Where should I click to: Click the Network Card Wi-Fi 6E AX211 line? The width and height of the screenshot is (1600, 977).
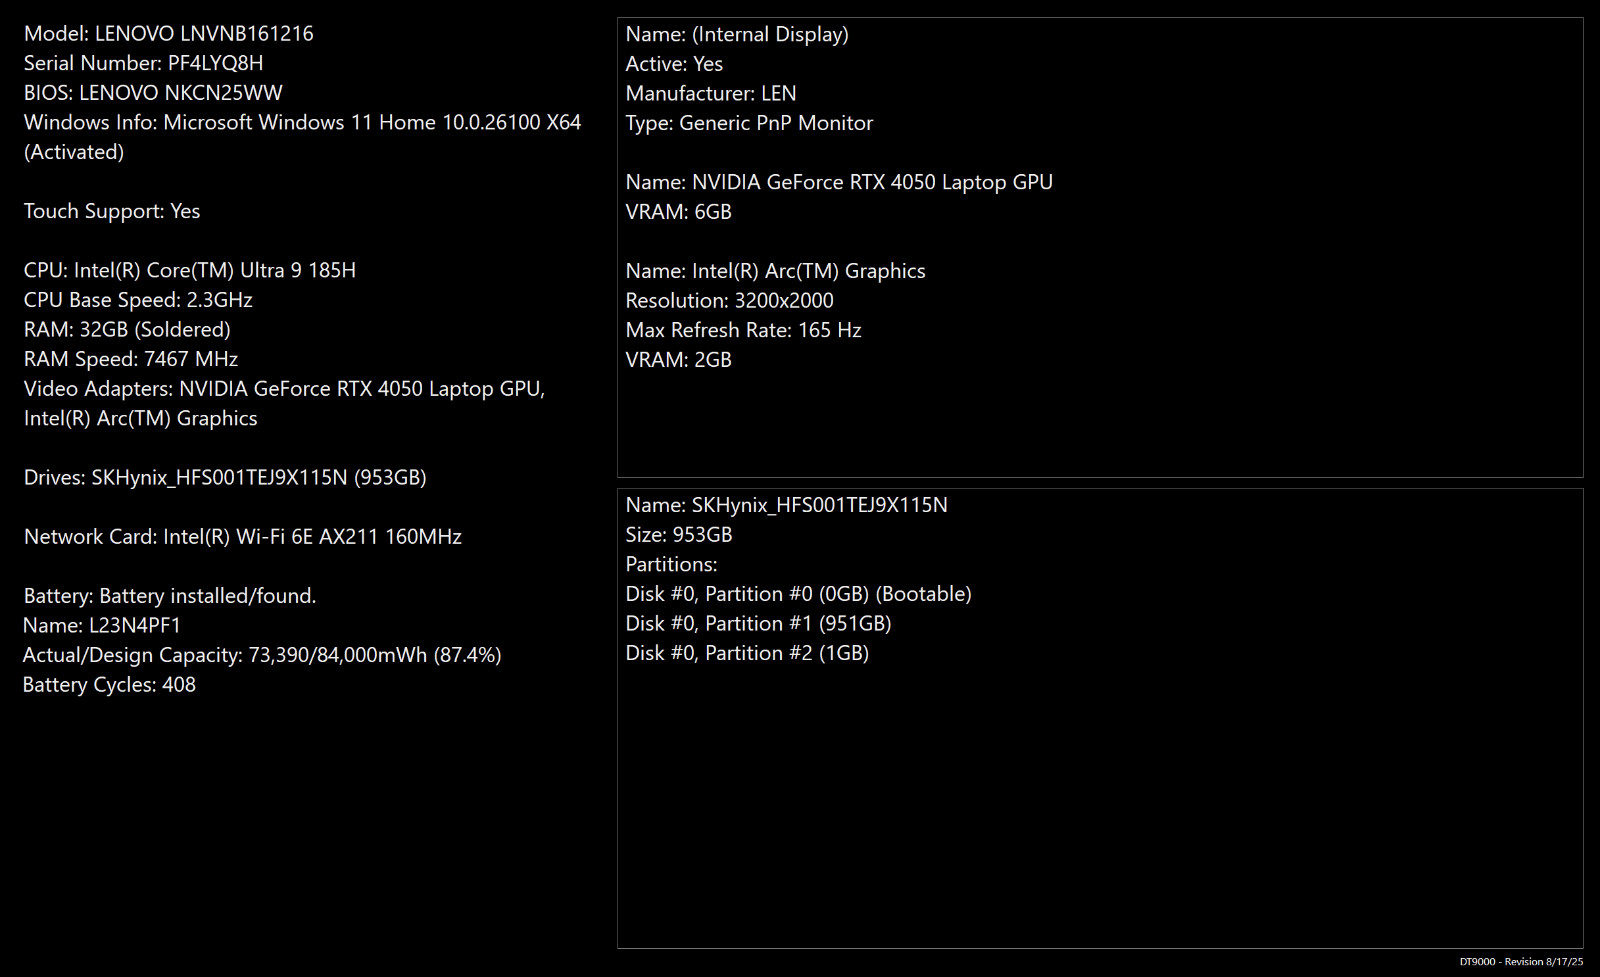coord(243,537)
